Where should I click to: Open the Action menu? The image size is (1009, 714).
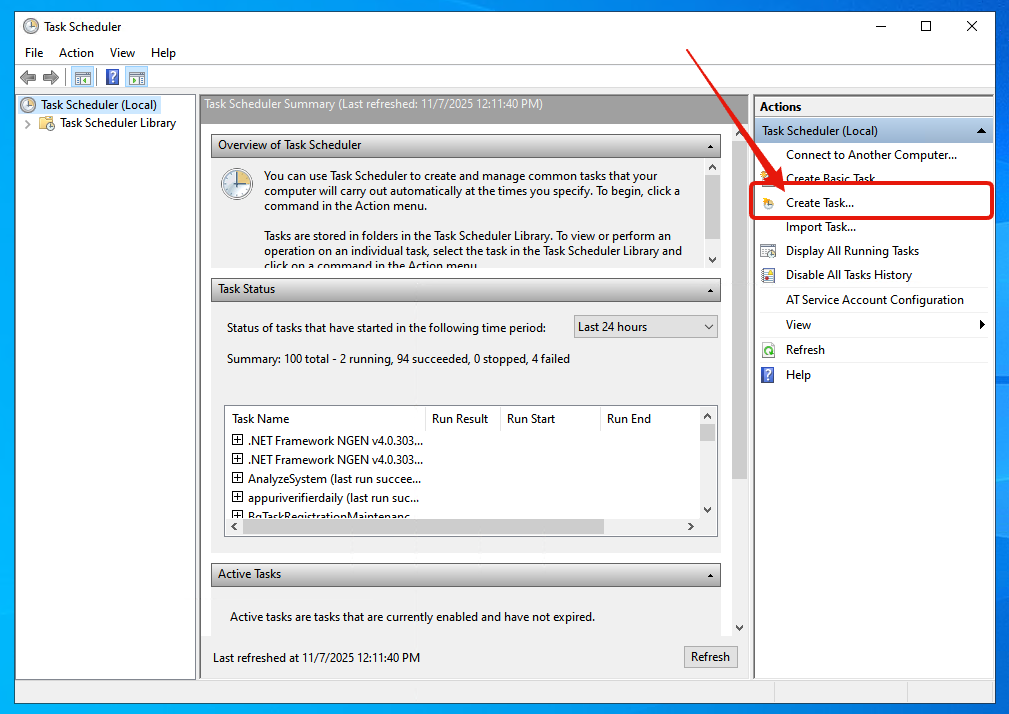click(x=76, y=53)
